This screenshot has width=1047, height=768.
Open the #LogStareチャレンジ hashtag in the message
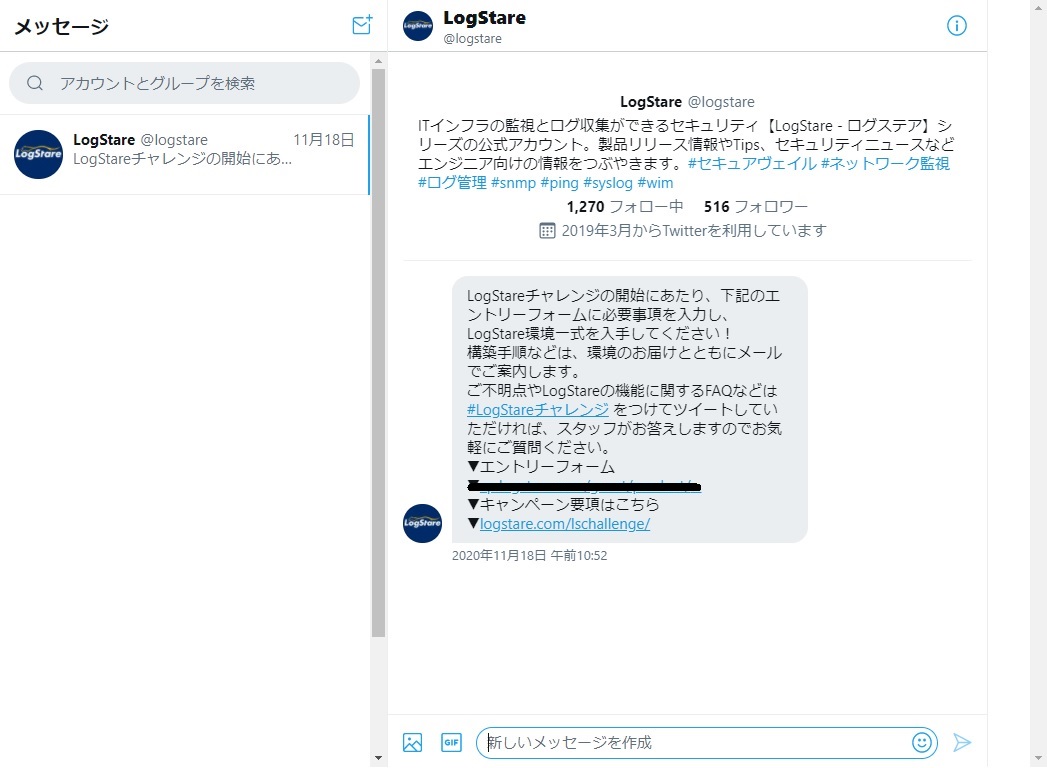(538, 409)
